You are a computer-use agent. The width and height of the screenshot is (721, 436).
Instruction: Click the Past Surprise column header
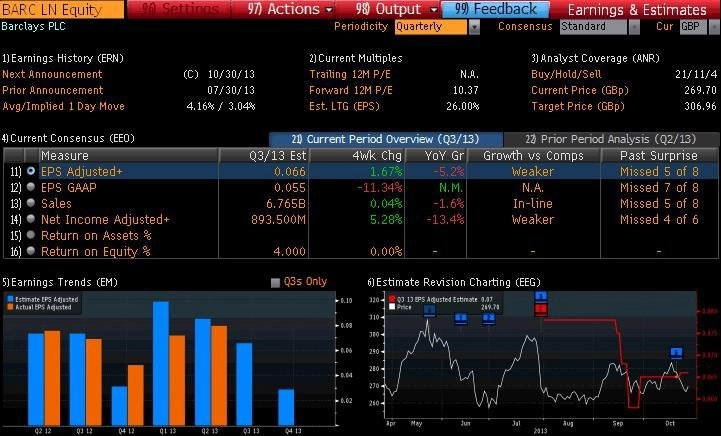tap(659, 155)
